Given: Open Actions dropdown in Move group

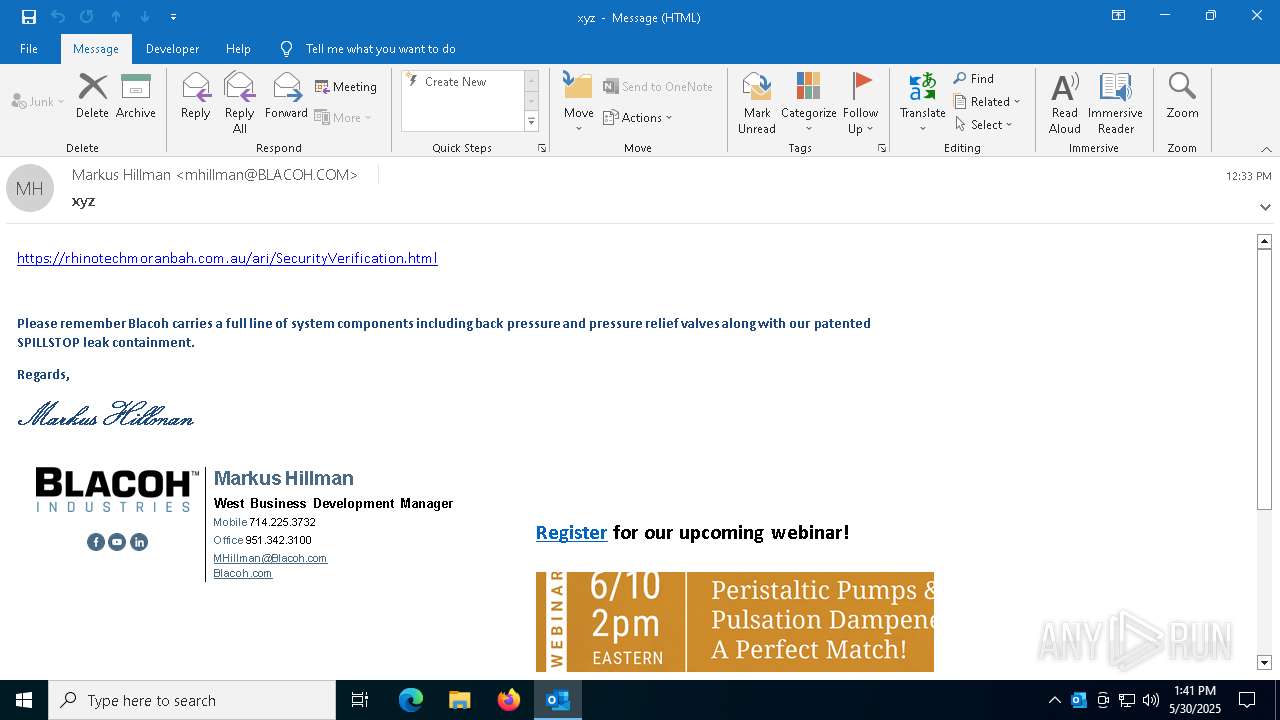Looking at the screenshot, I should [x=638, y=117].
